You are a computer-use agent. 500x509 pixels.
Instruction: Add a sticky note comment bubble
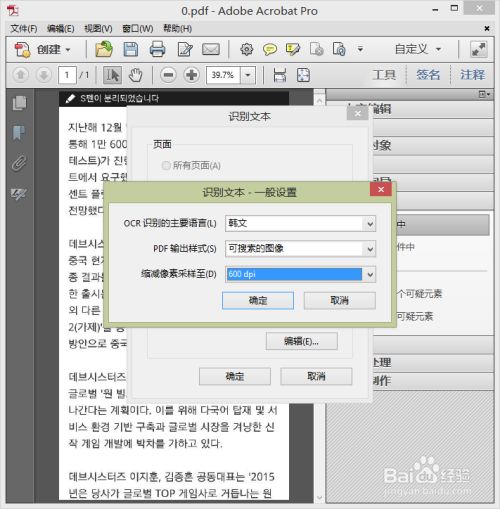[x=270, y=49]
